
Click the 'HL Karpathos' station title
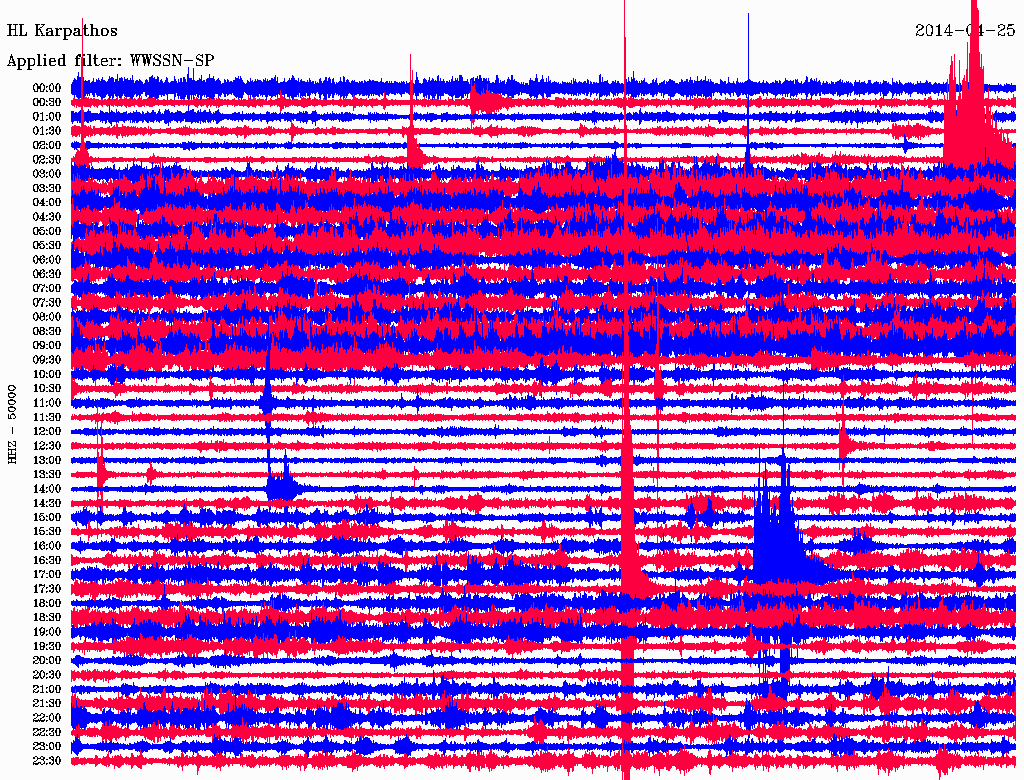(62, 31)
